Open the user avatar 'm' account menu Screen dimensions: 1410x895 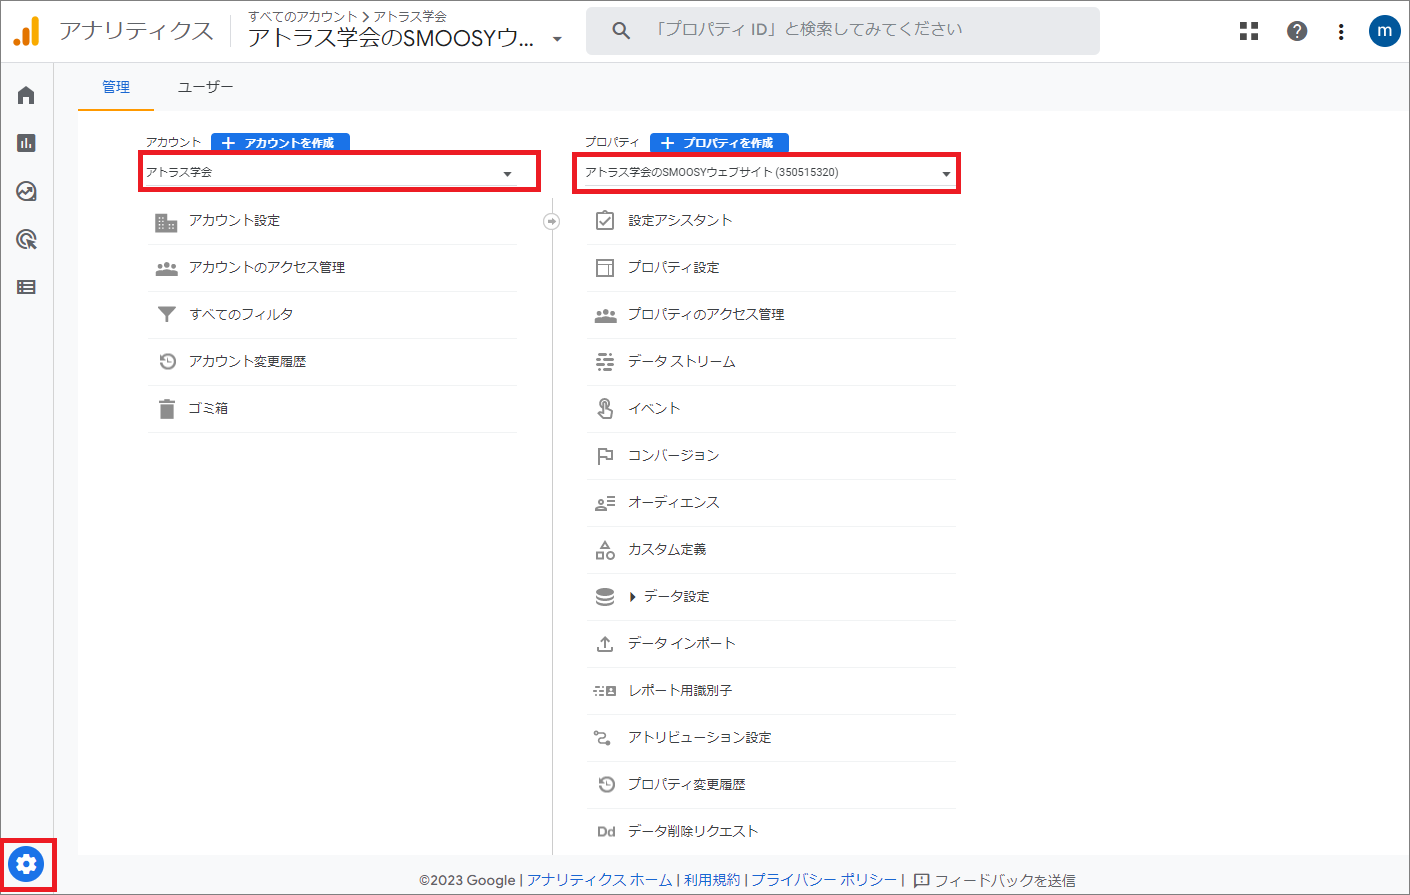pos(1384,31)
